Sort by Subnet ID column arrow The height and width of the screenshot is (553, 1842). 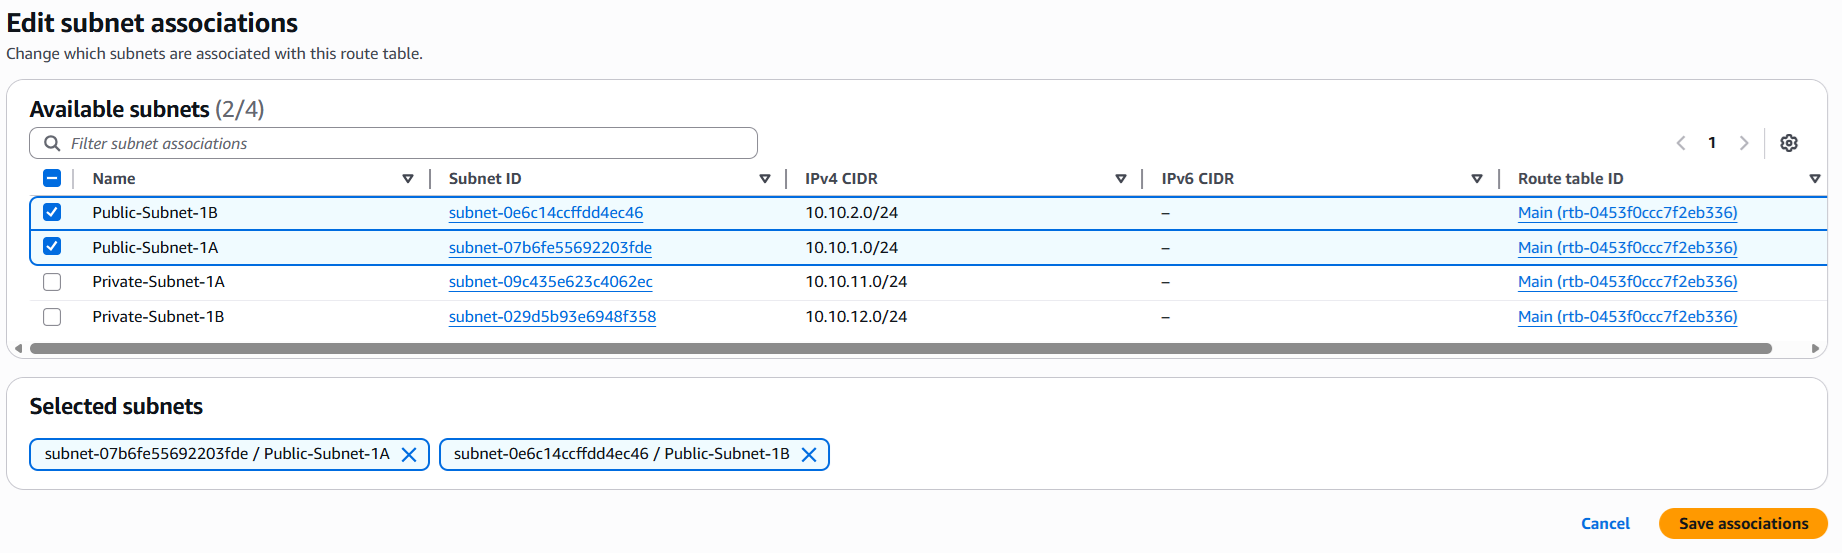point(765,179)
